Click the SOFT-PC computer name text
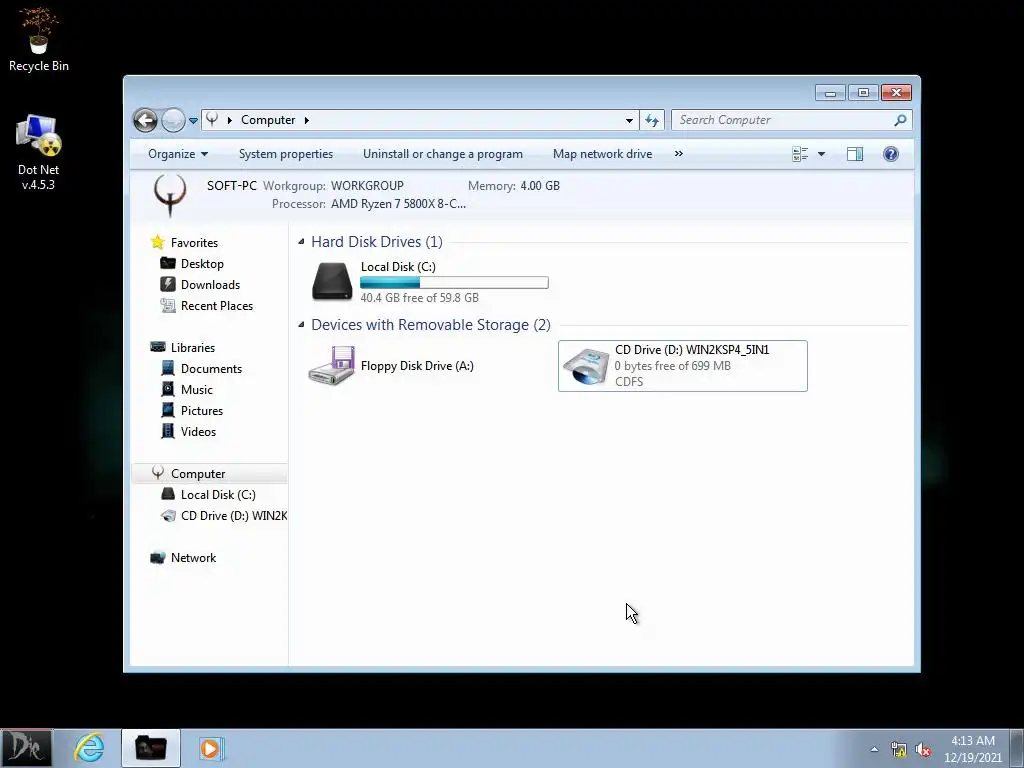 231,185
